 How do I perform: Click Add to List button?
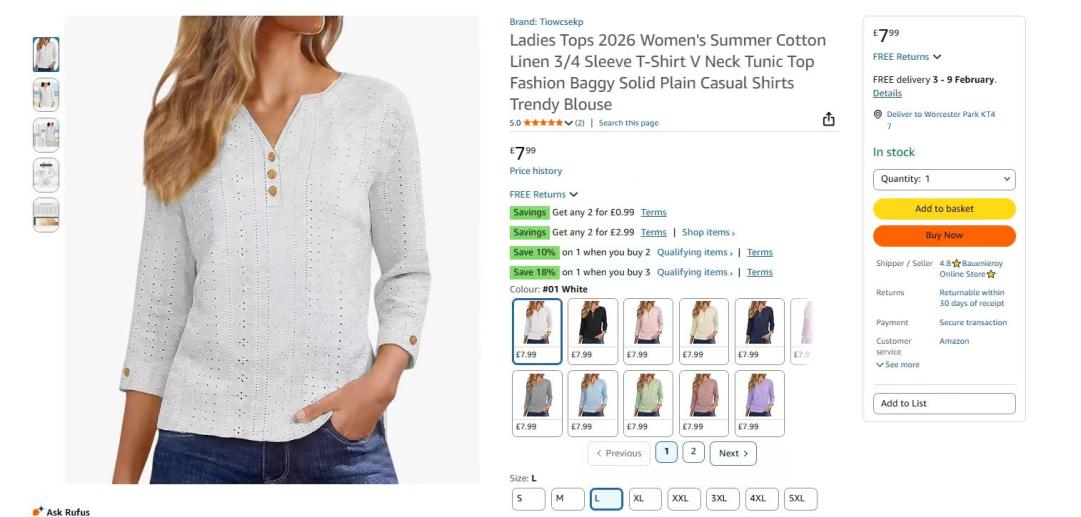coord(944,403)
